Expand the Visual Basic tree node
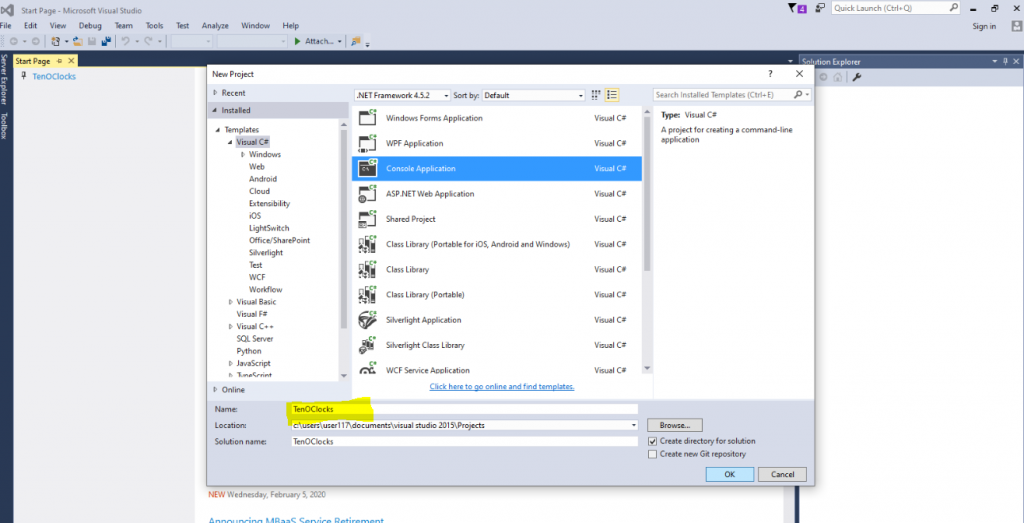Image resolution: width=1024 pixels, height=523 pixels. coord(231,302)
